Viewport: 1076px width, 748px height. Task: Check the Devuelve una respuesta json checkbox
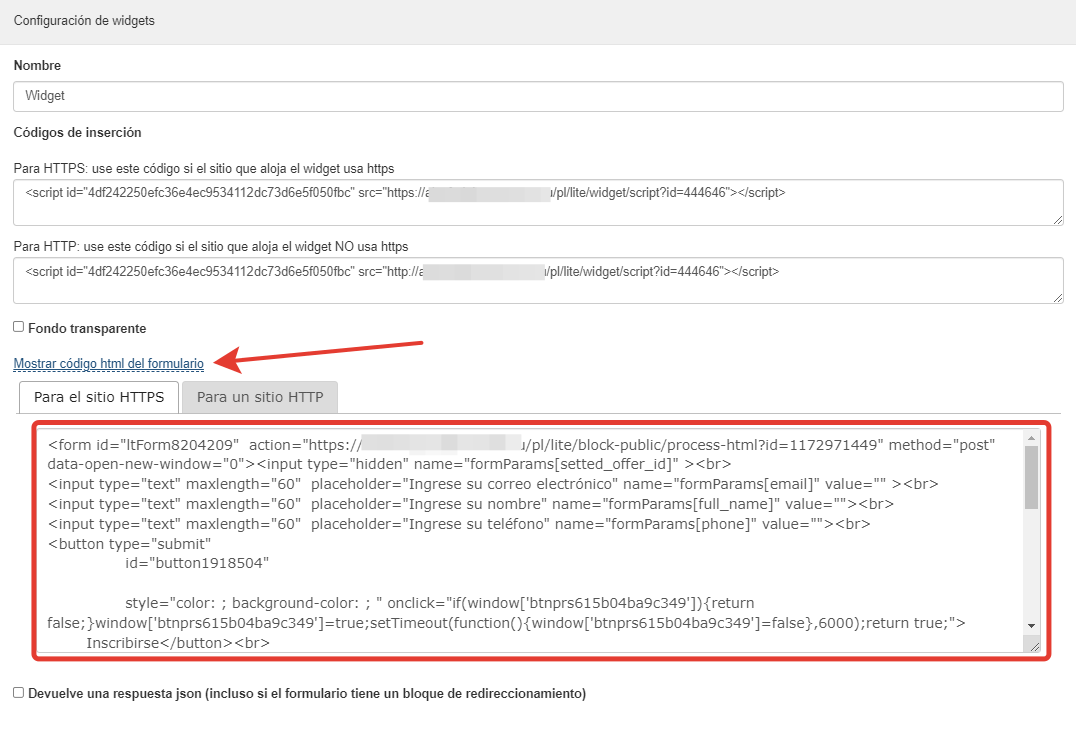[x=19, y=693]
